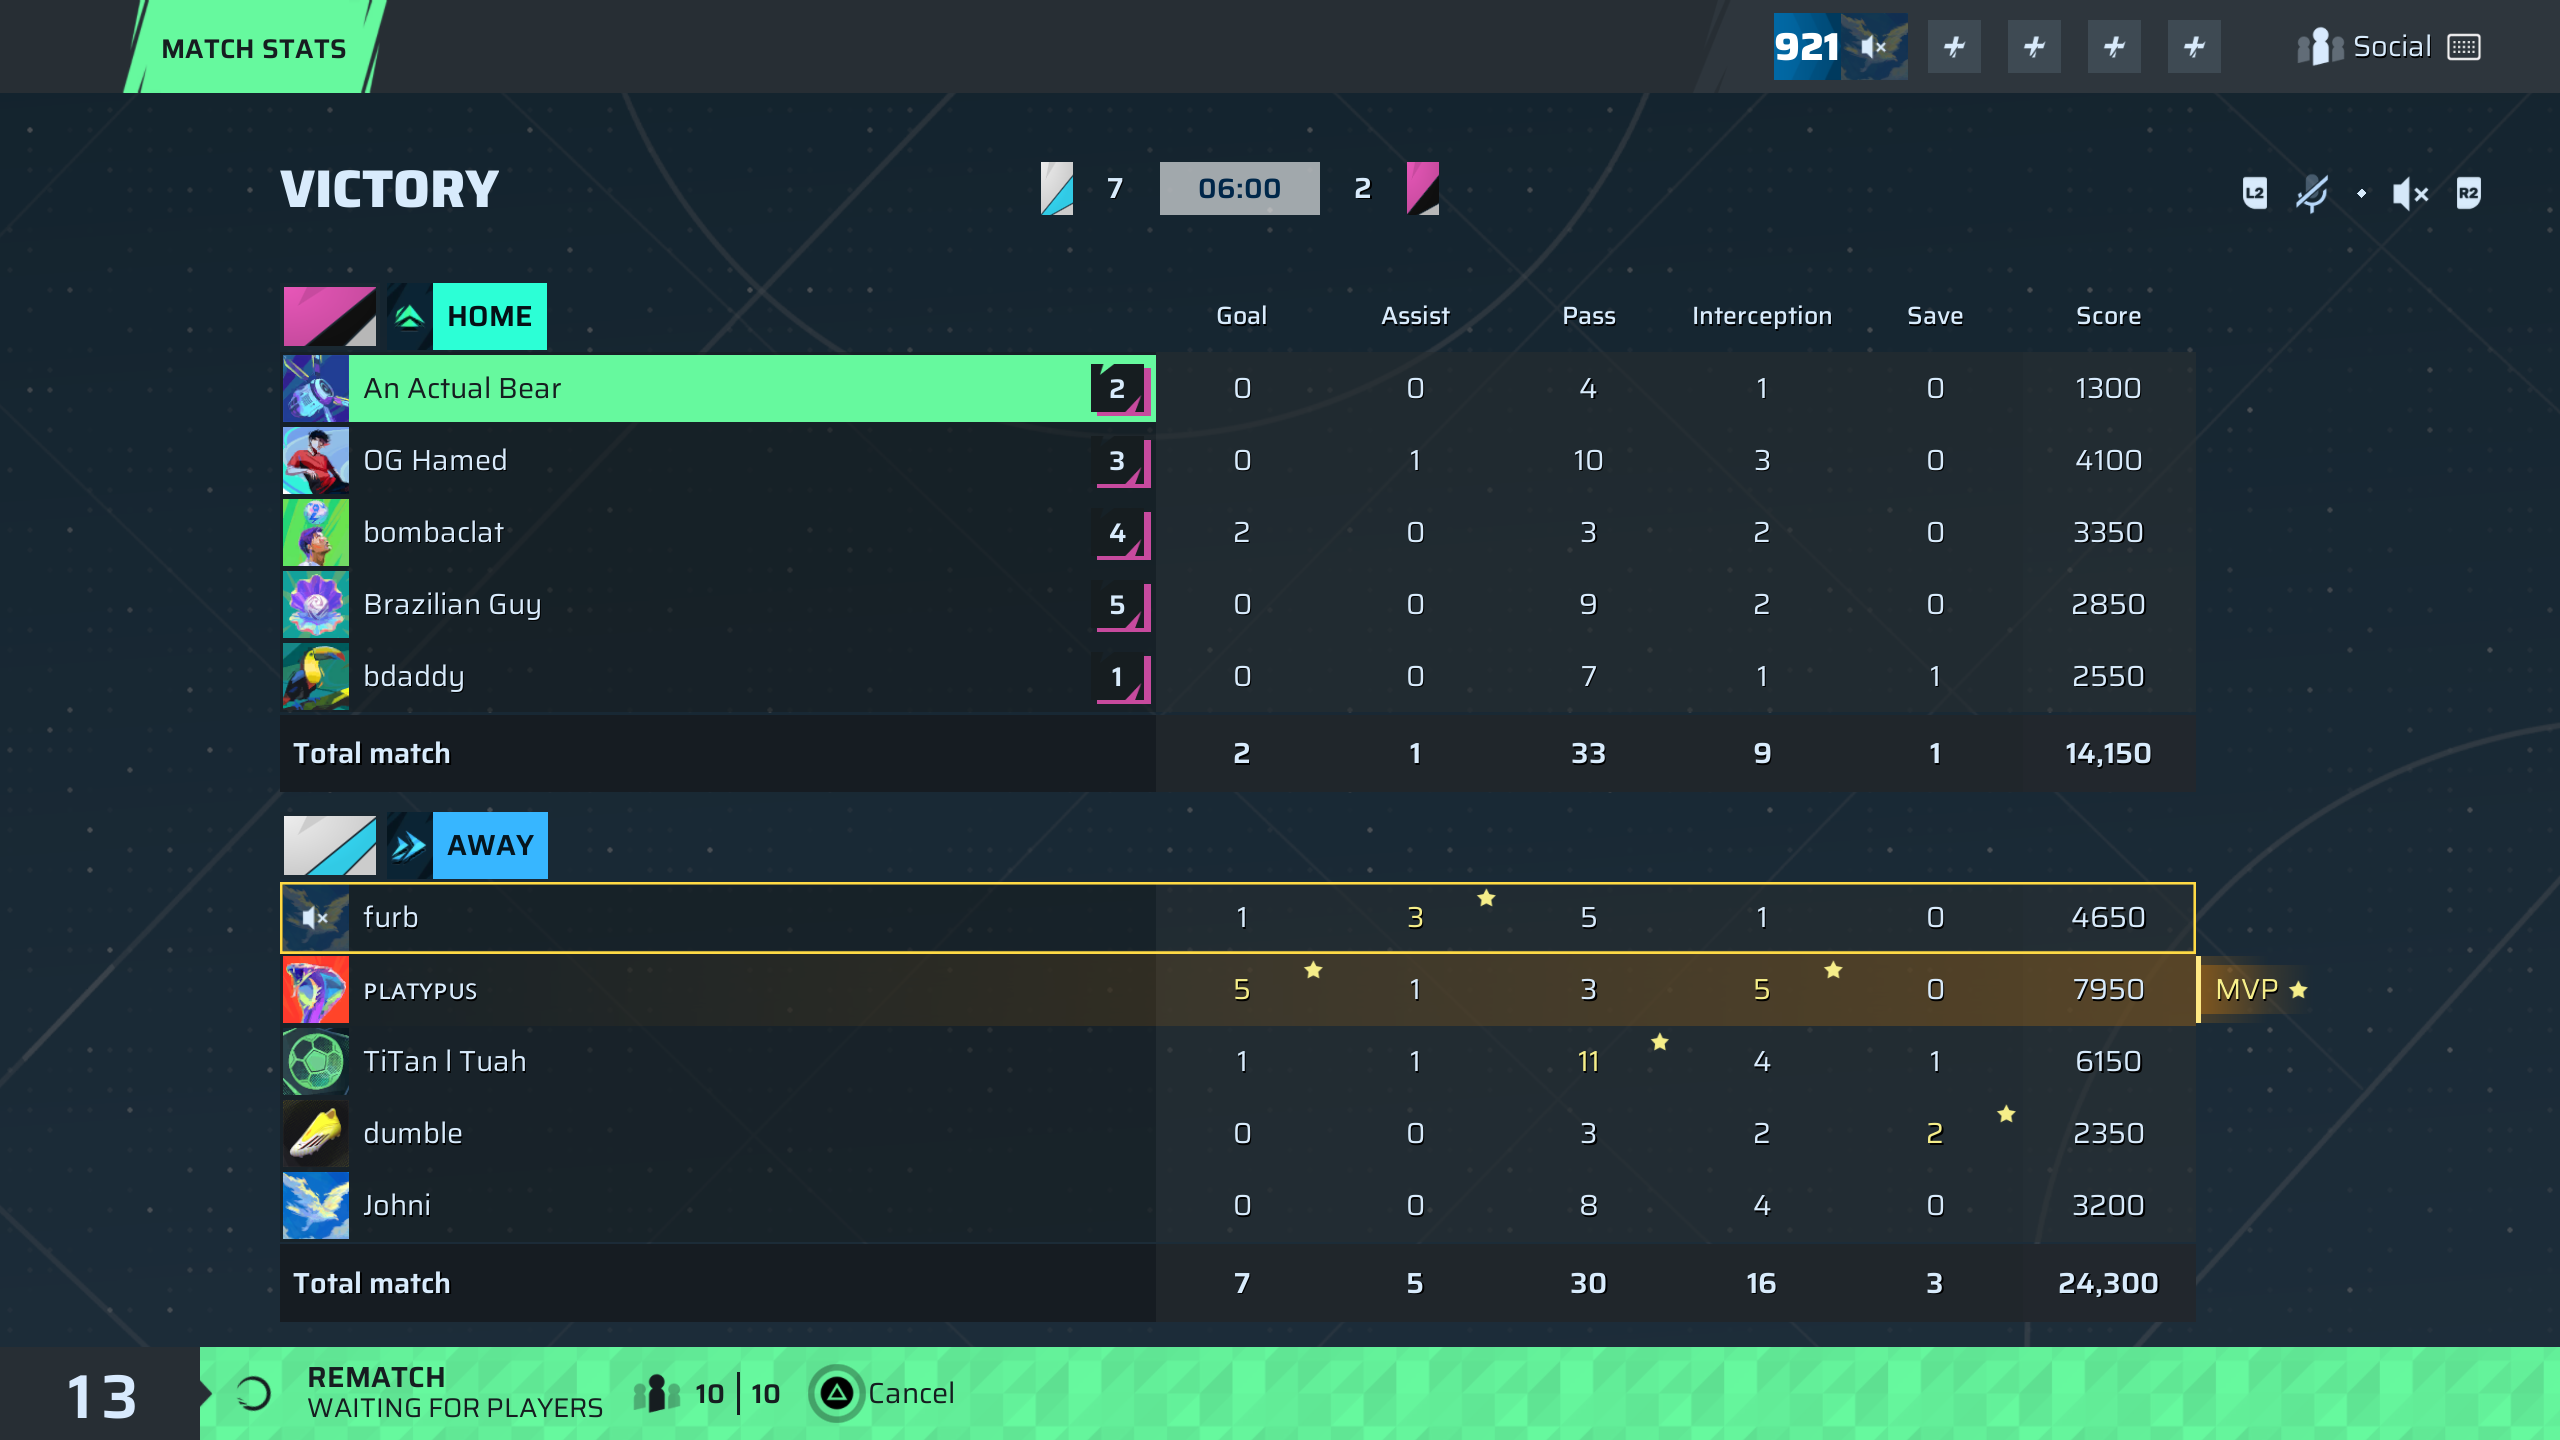Click furb's muted avatar icon

pyautogui.click(x=316, y=917)
